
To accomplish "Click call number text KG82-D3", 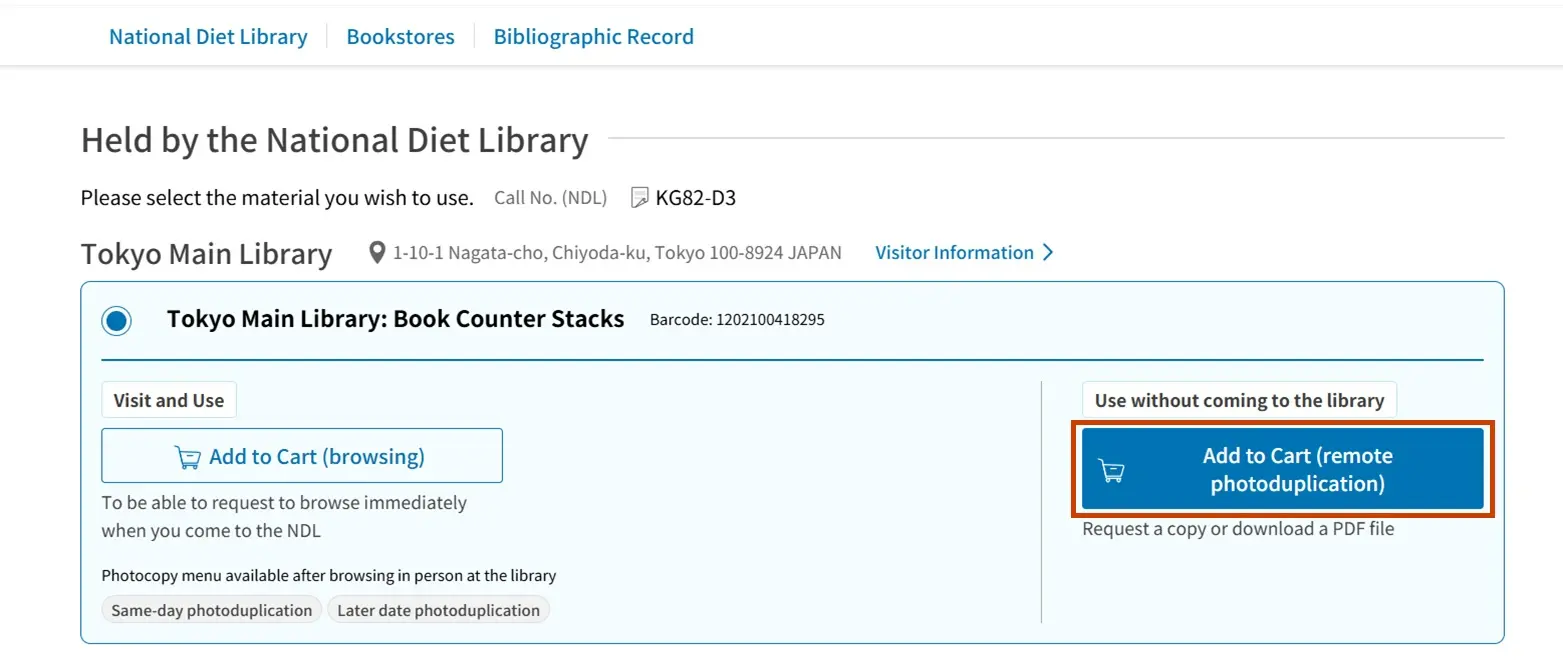I will point(696,198).
